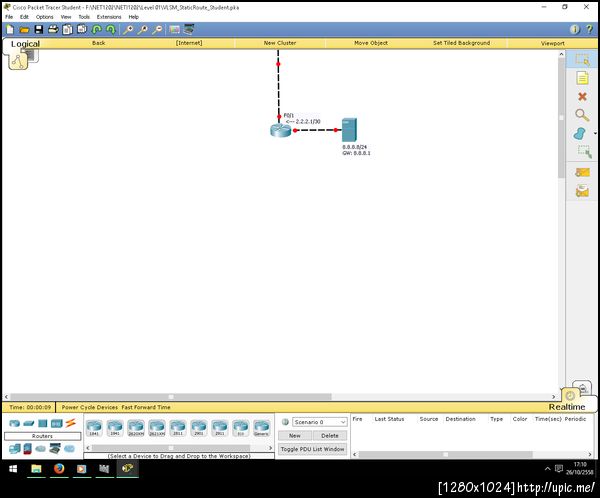Click Fast Forward Time
This screenshot has height=498, width=600.
pos(146,407)
